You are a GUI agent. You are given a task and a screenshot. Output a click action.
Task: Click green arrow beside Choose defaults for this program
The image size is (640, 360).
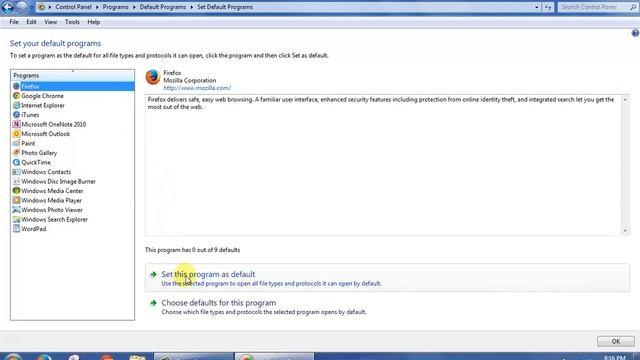pyautogui.click(x=153, y=303)
